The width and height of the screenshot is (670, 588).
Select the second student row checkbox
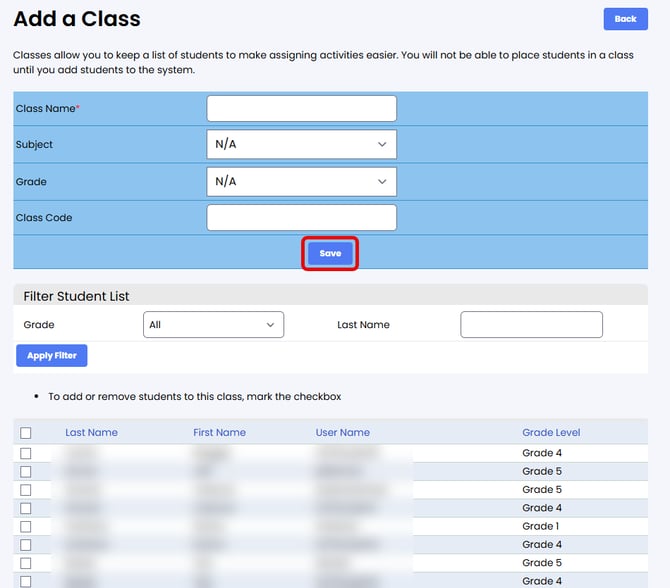(26, 472)
